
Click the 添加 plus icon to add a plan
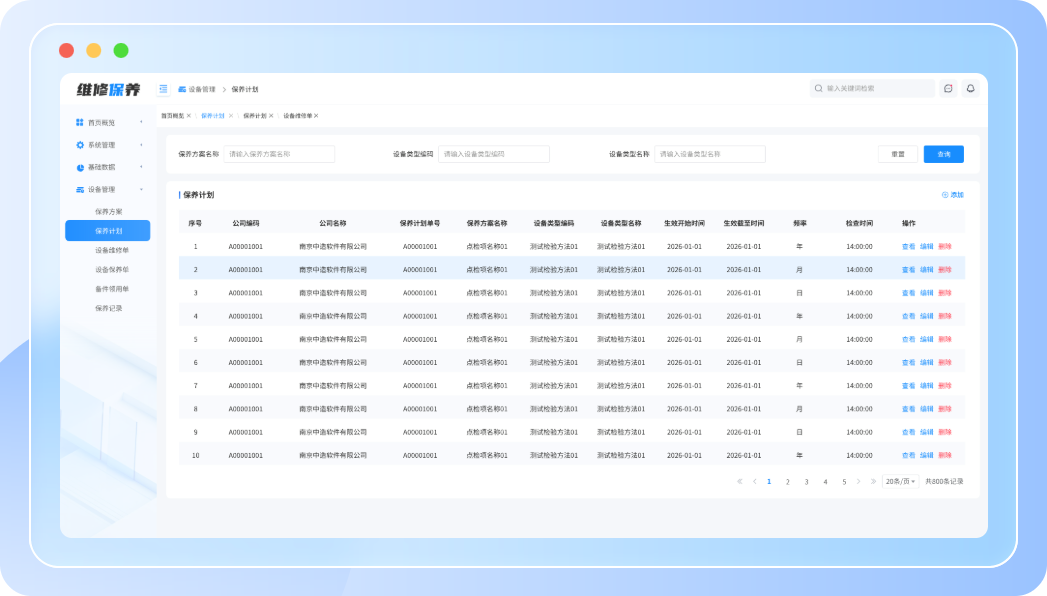[946, 195]
